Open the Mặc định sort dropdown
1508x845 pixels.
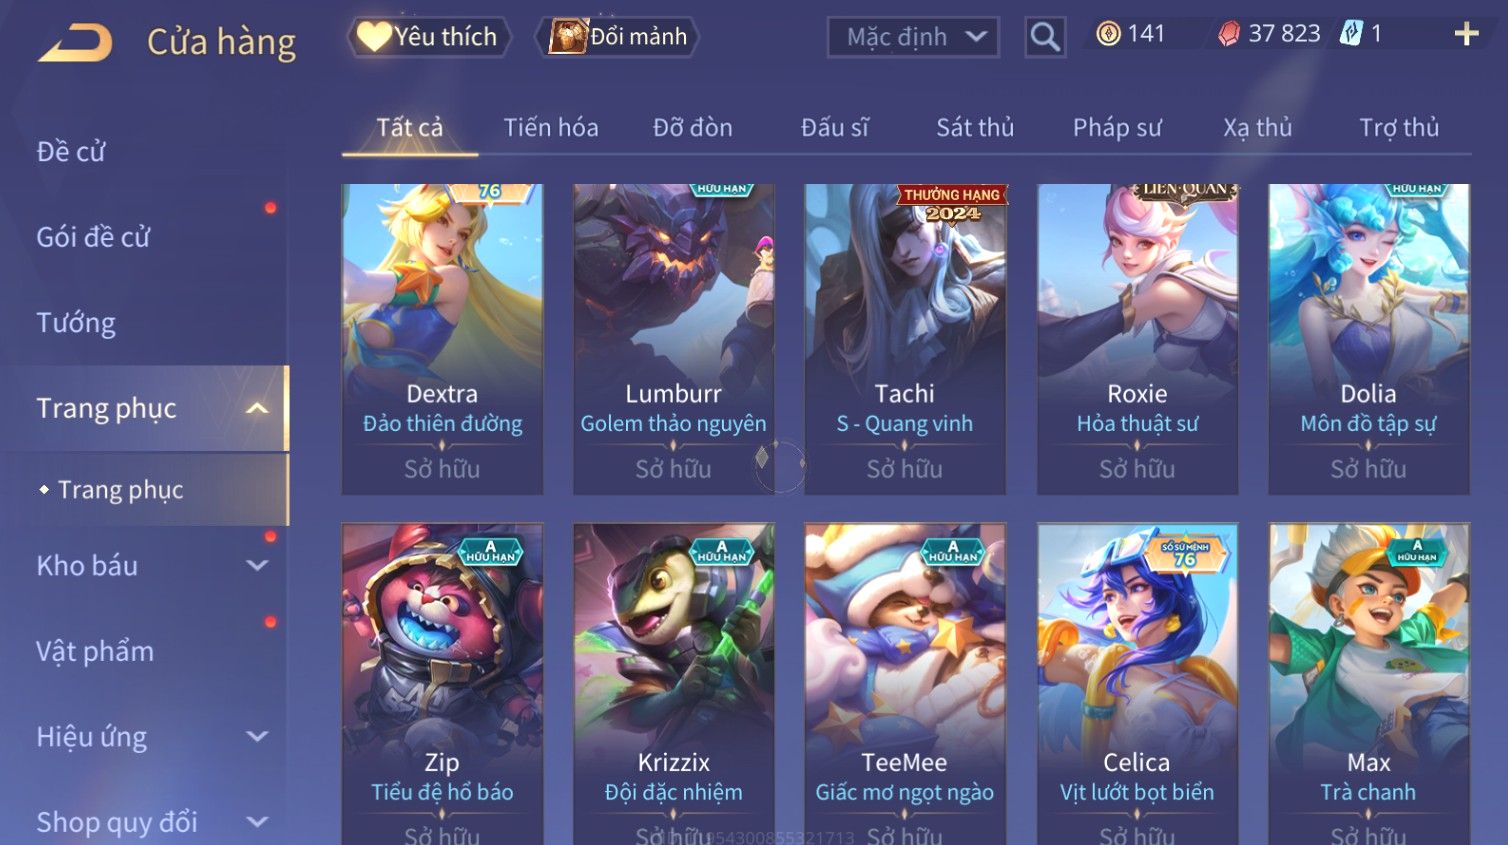point(913,38)
